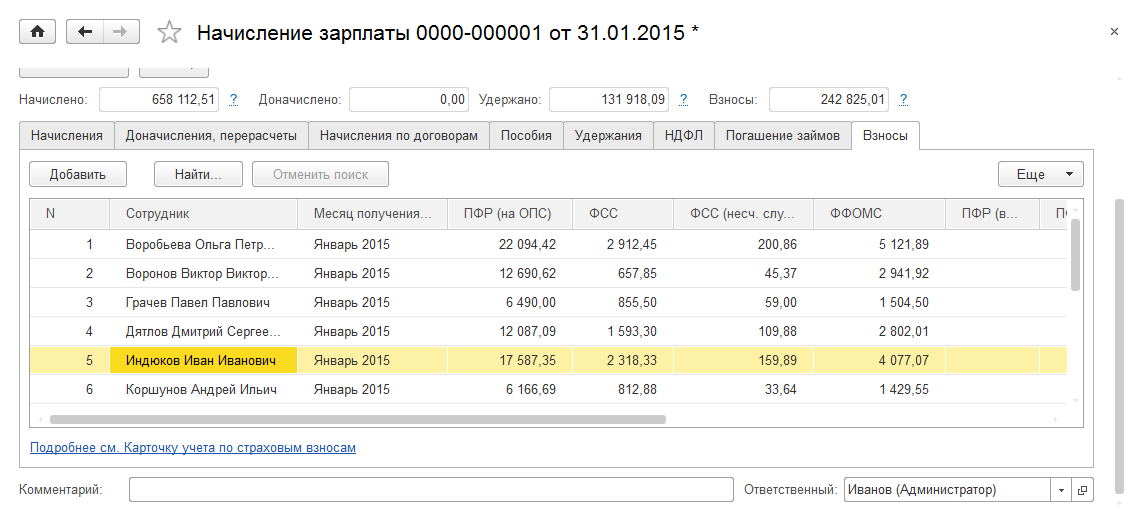Viewport: 1136px width, 516px height.
Task: Select the Удержания tab
Action: 608,136
